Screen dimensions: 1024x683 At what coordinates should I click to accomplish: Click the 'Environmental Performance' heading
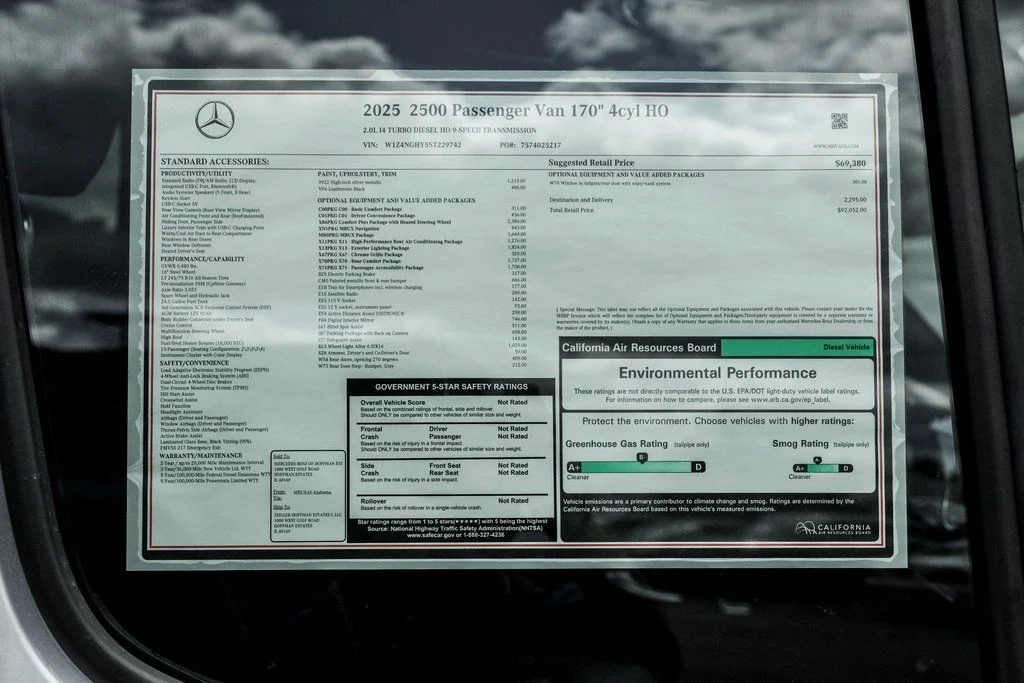pos(718,373)
